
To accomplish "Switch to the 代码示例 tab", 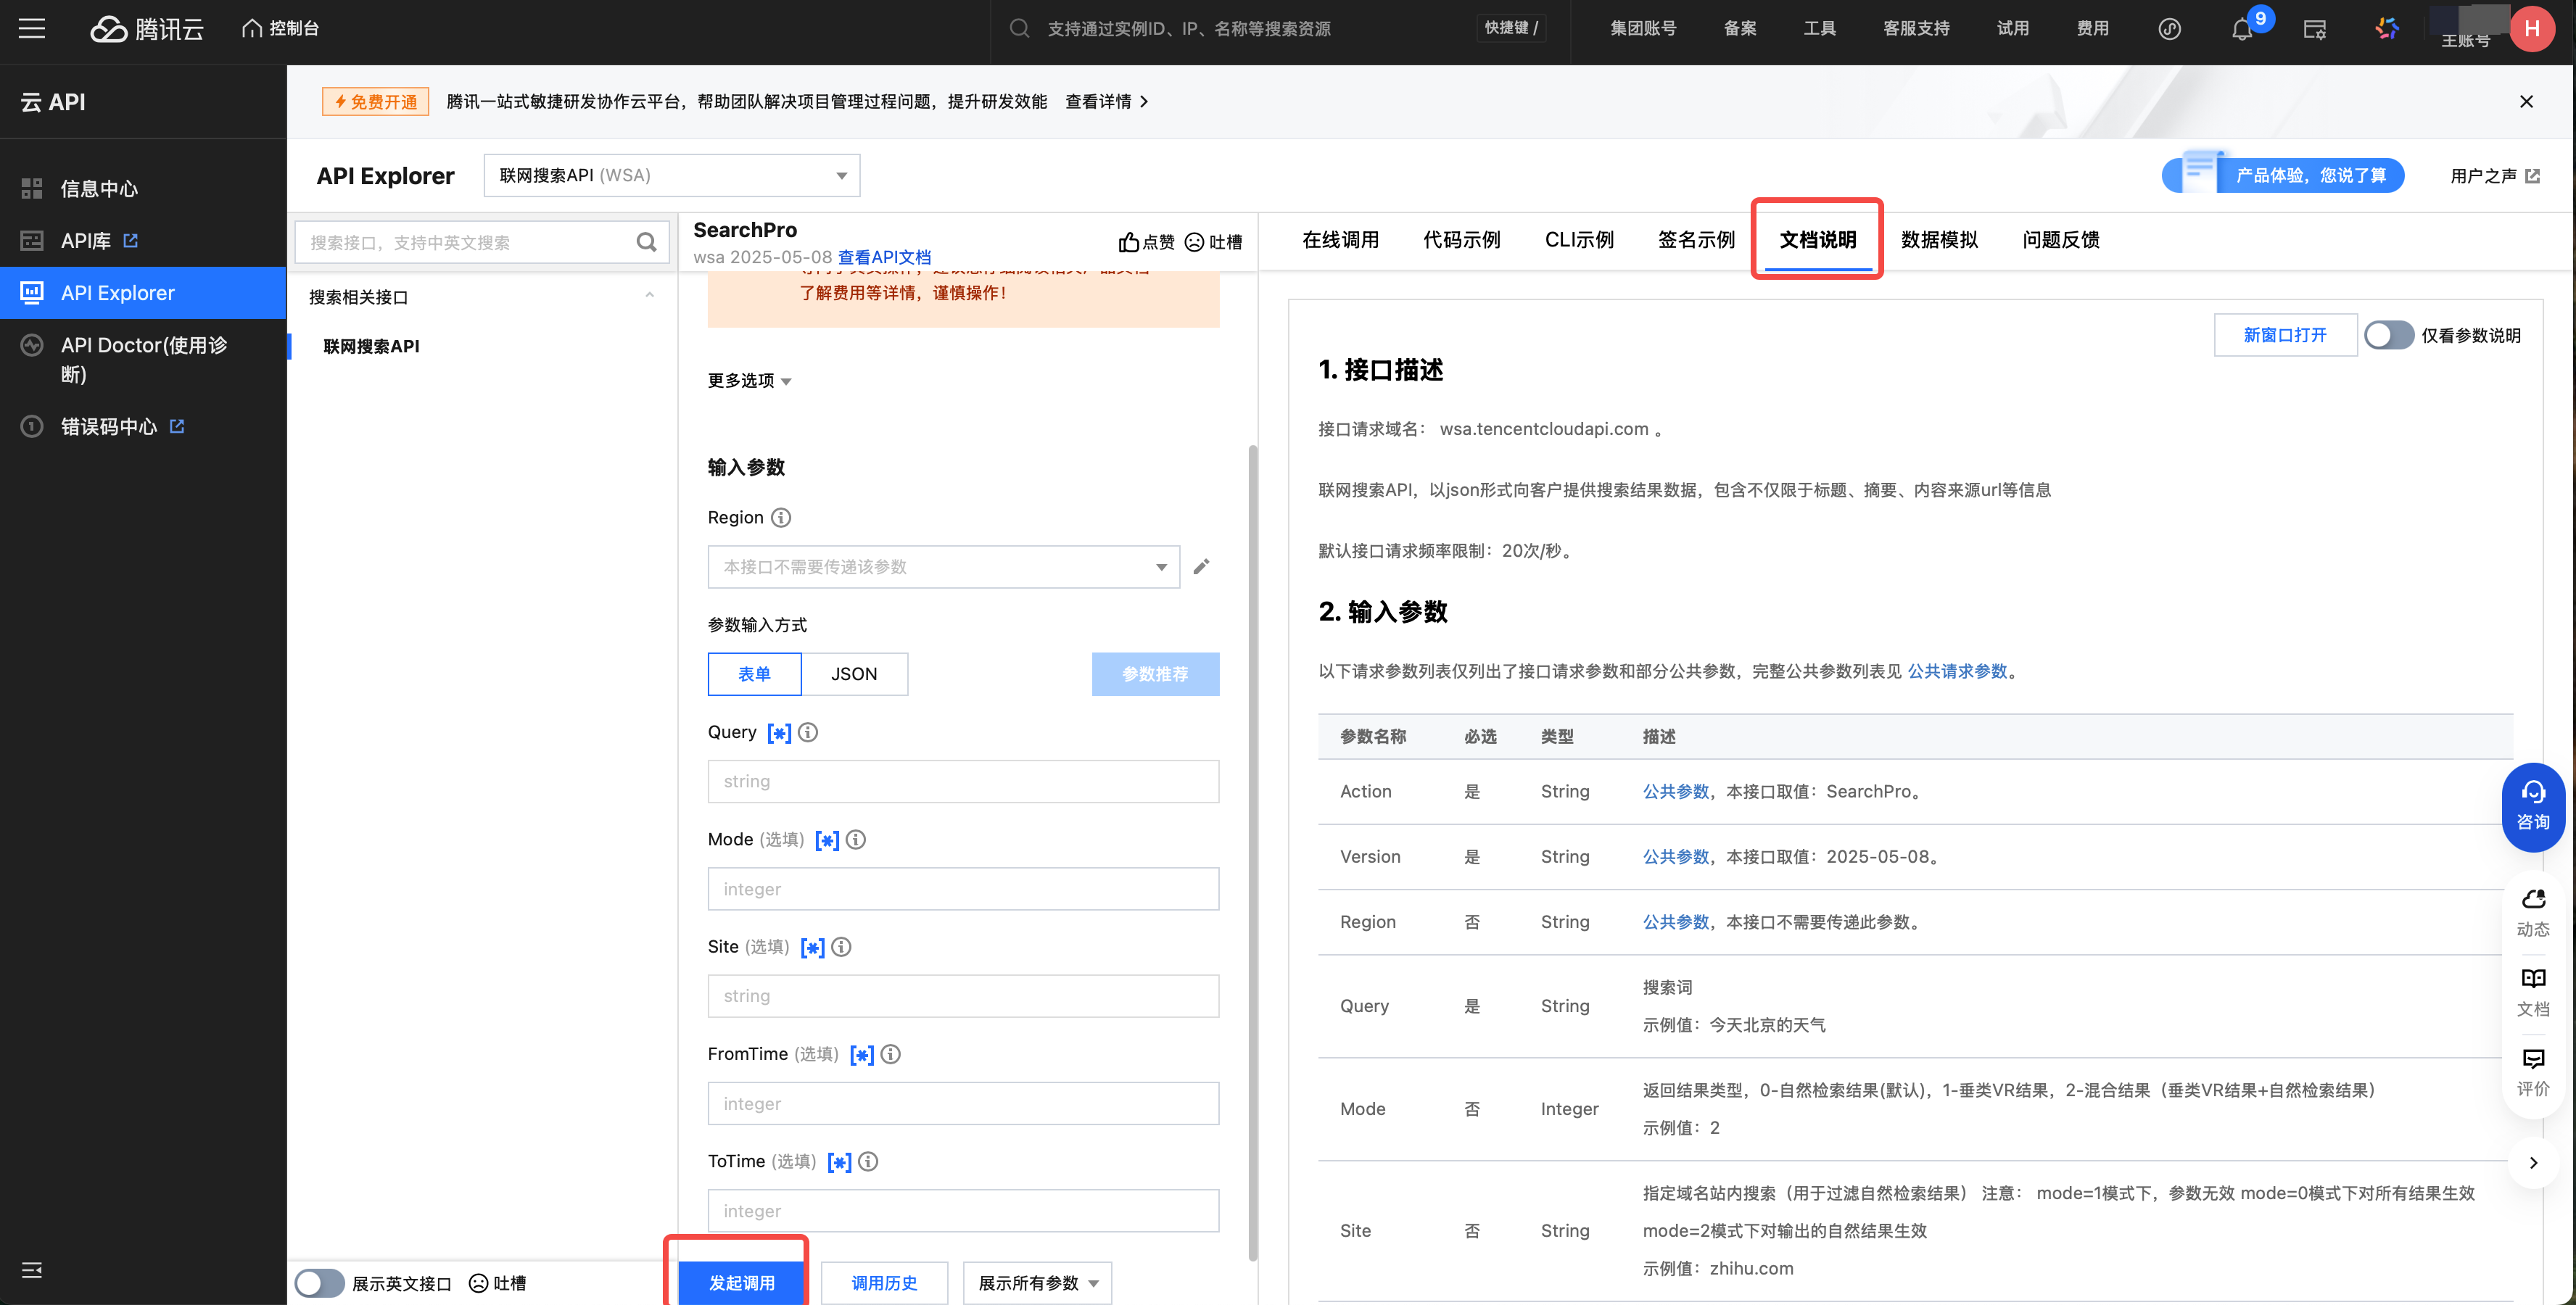I will coord(1461,240).
